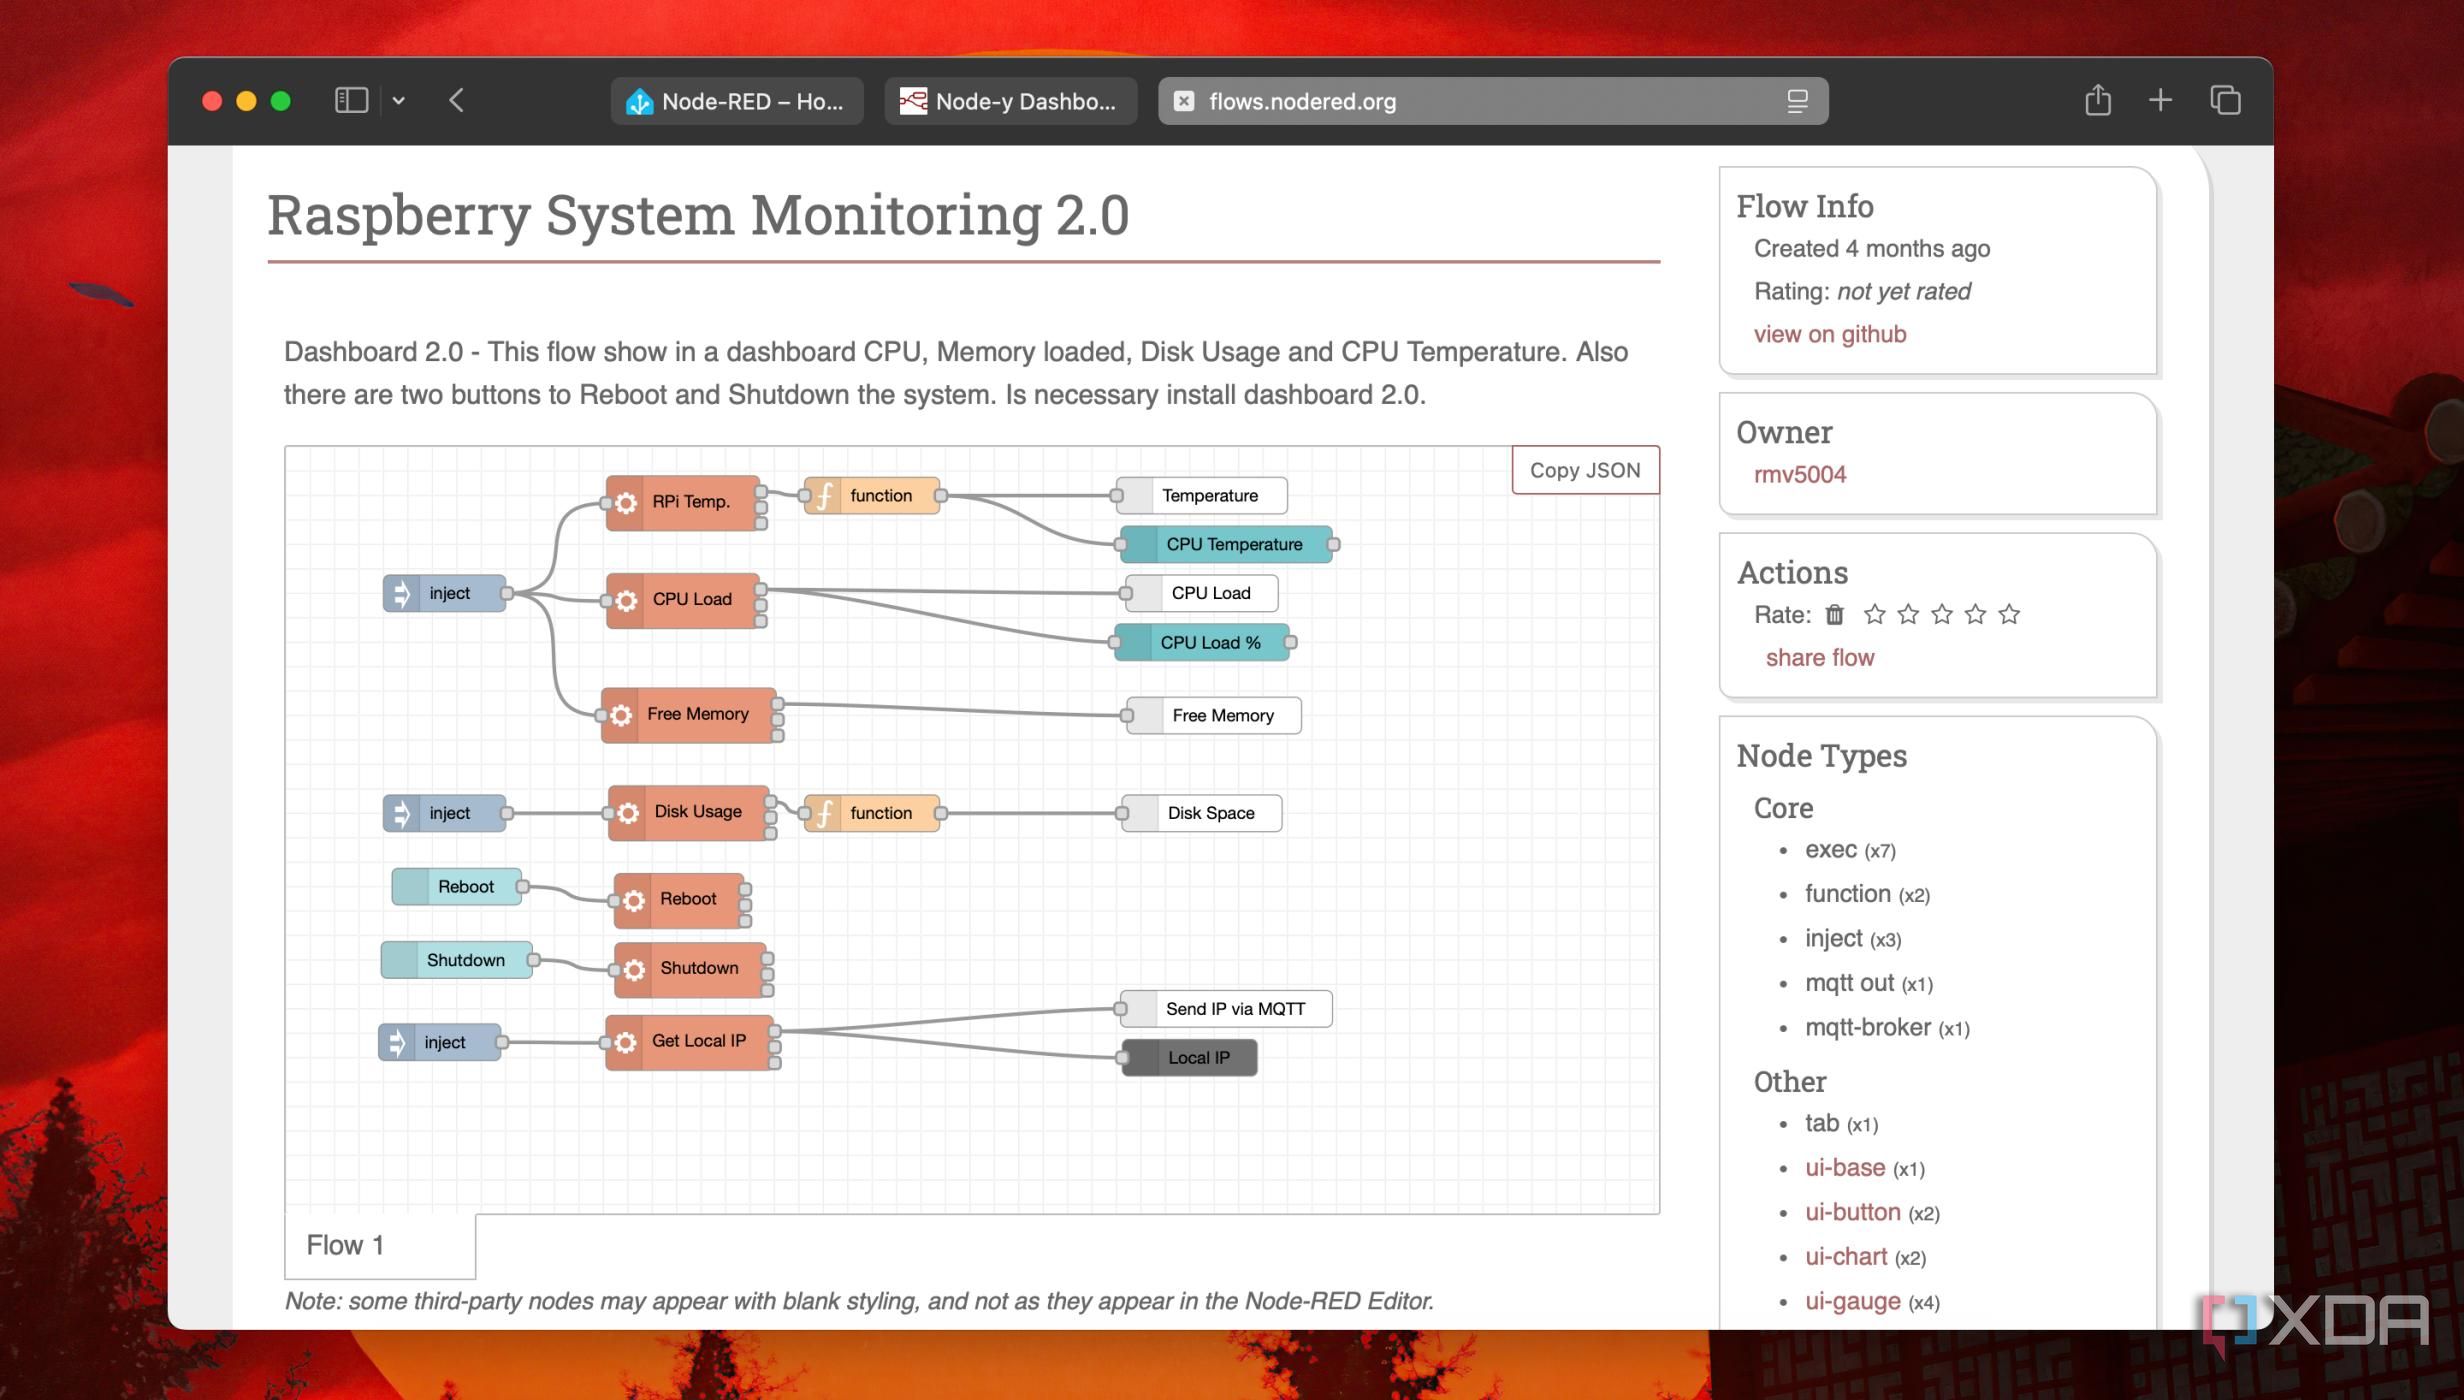
Task: Go back with the back arrow
Action: click(x=457, y=101)
